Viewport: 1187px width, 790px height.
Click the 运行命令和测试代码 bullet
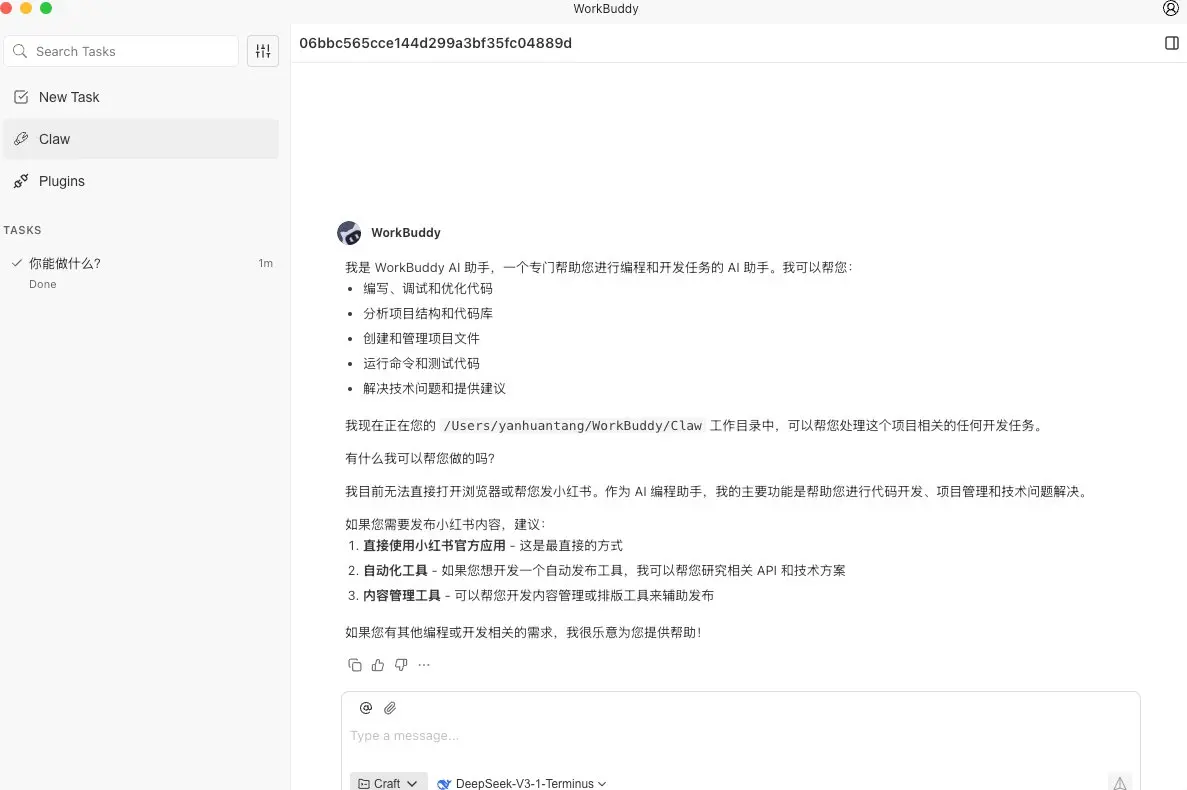[421, 363]
